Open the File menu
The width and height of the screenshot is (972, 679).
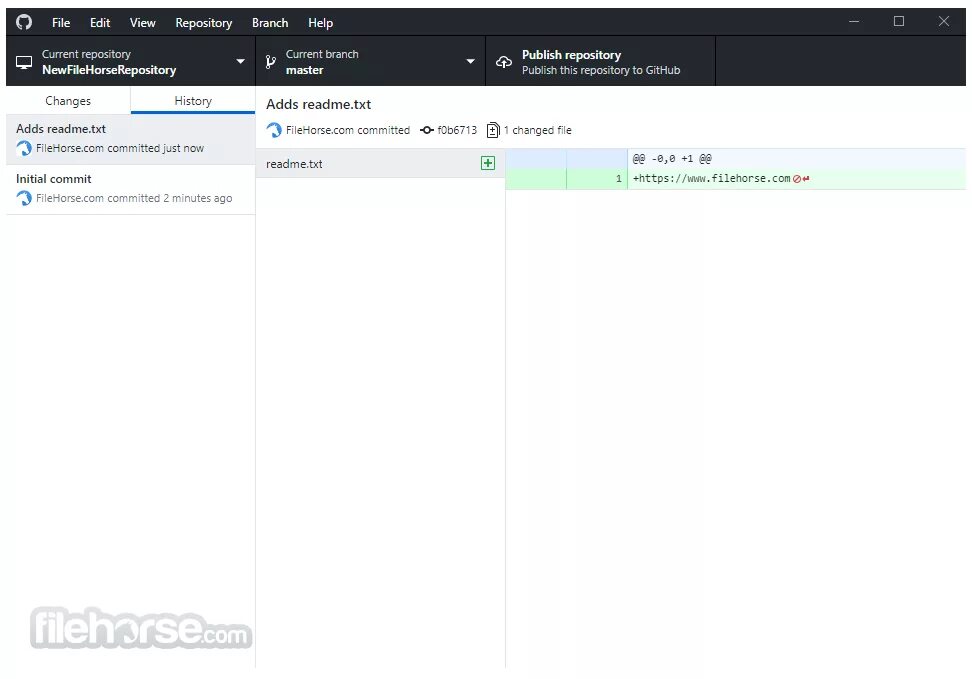point(61,23)
